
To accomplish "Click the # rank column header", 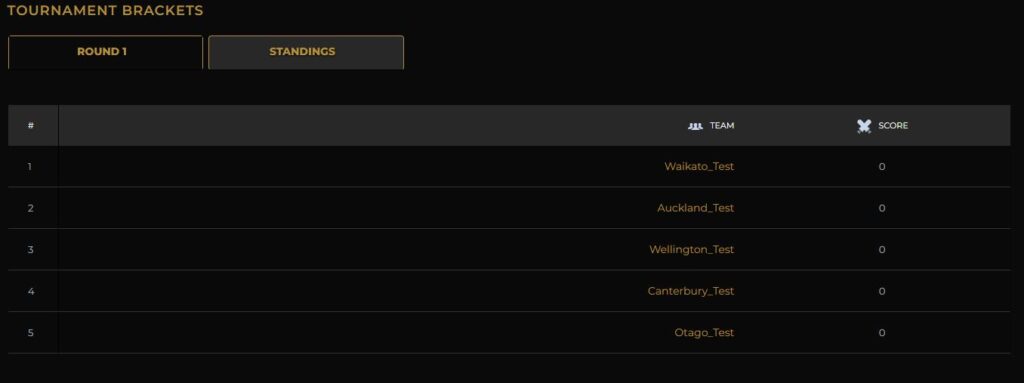I will 31,125.
